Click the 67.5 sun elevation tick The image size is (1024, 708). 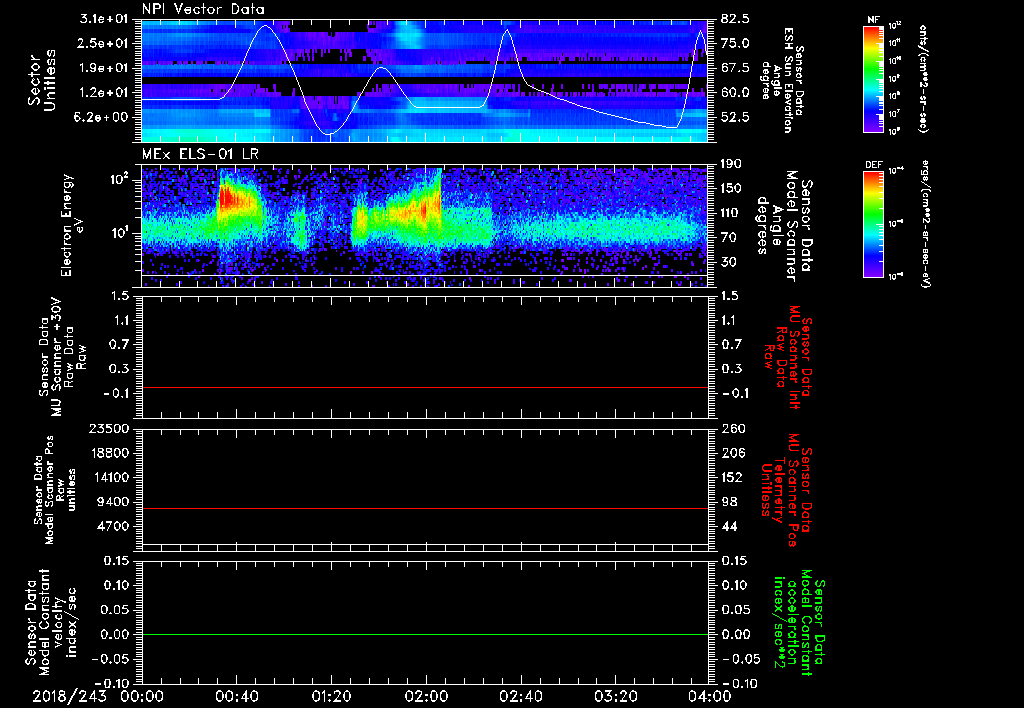click(x=735, y=68)
